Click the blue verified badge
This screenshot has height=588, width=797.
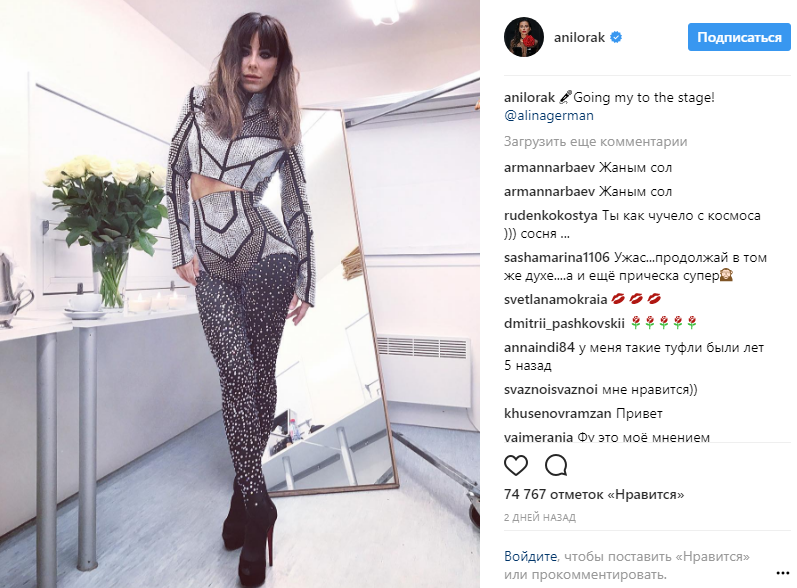[x=616, y=37]
